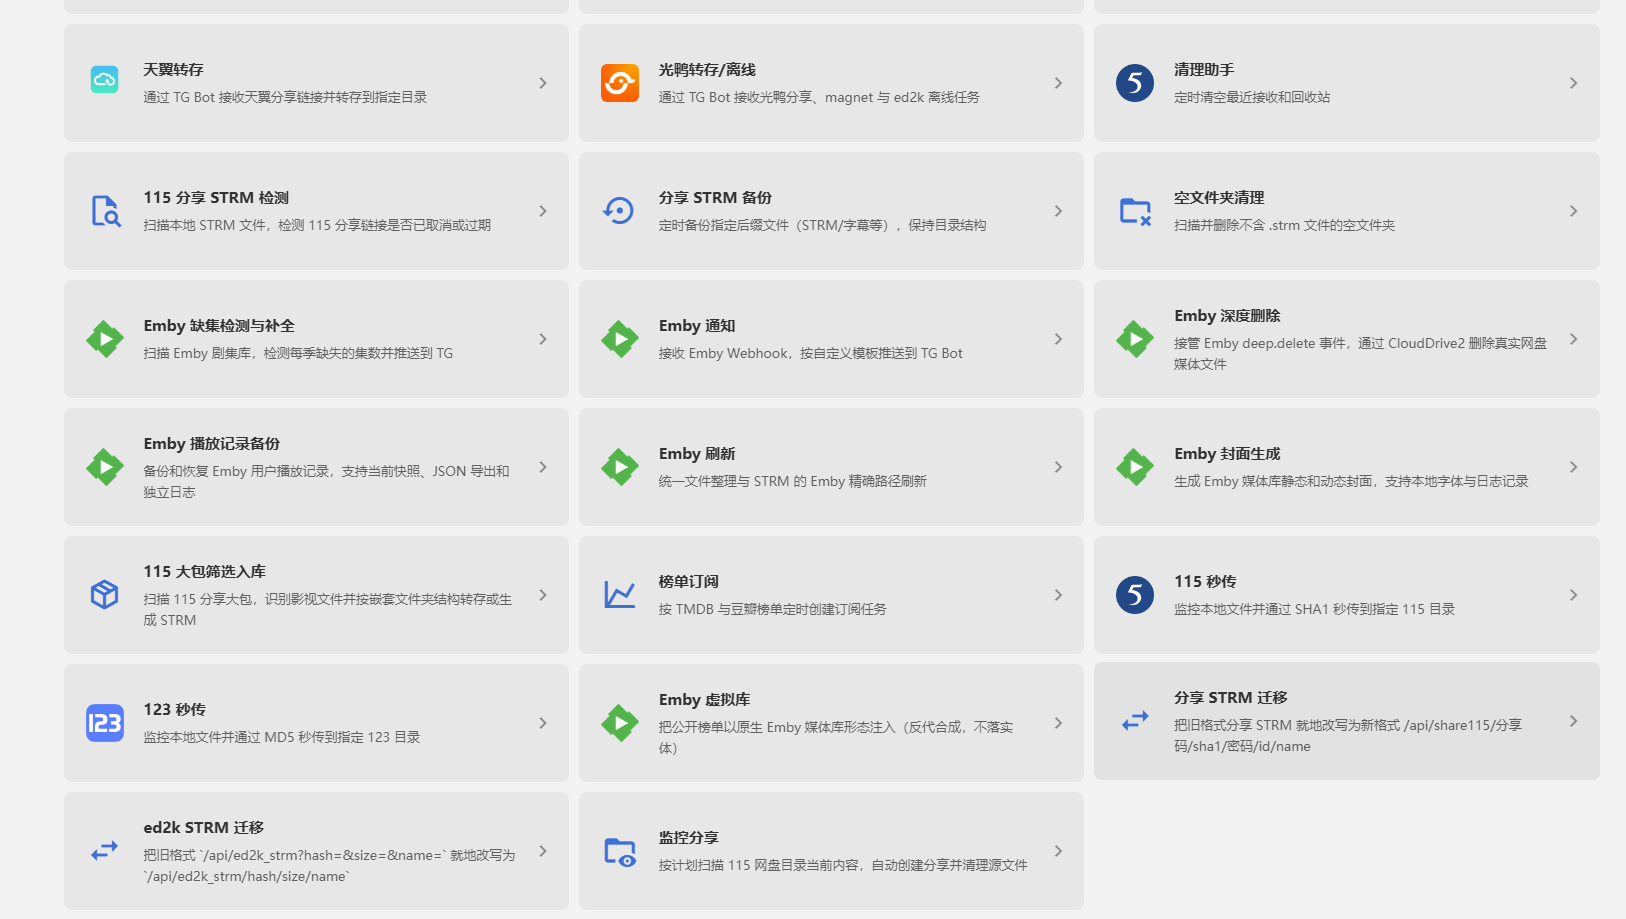The width and height of the screenshot is (1626, 919).
Task: Click the 分享 STRM 迁移 swap-arrows icon
Action: [x=1135, y=721]
